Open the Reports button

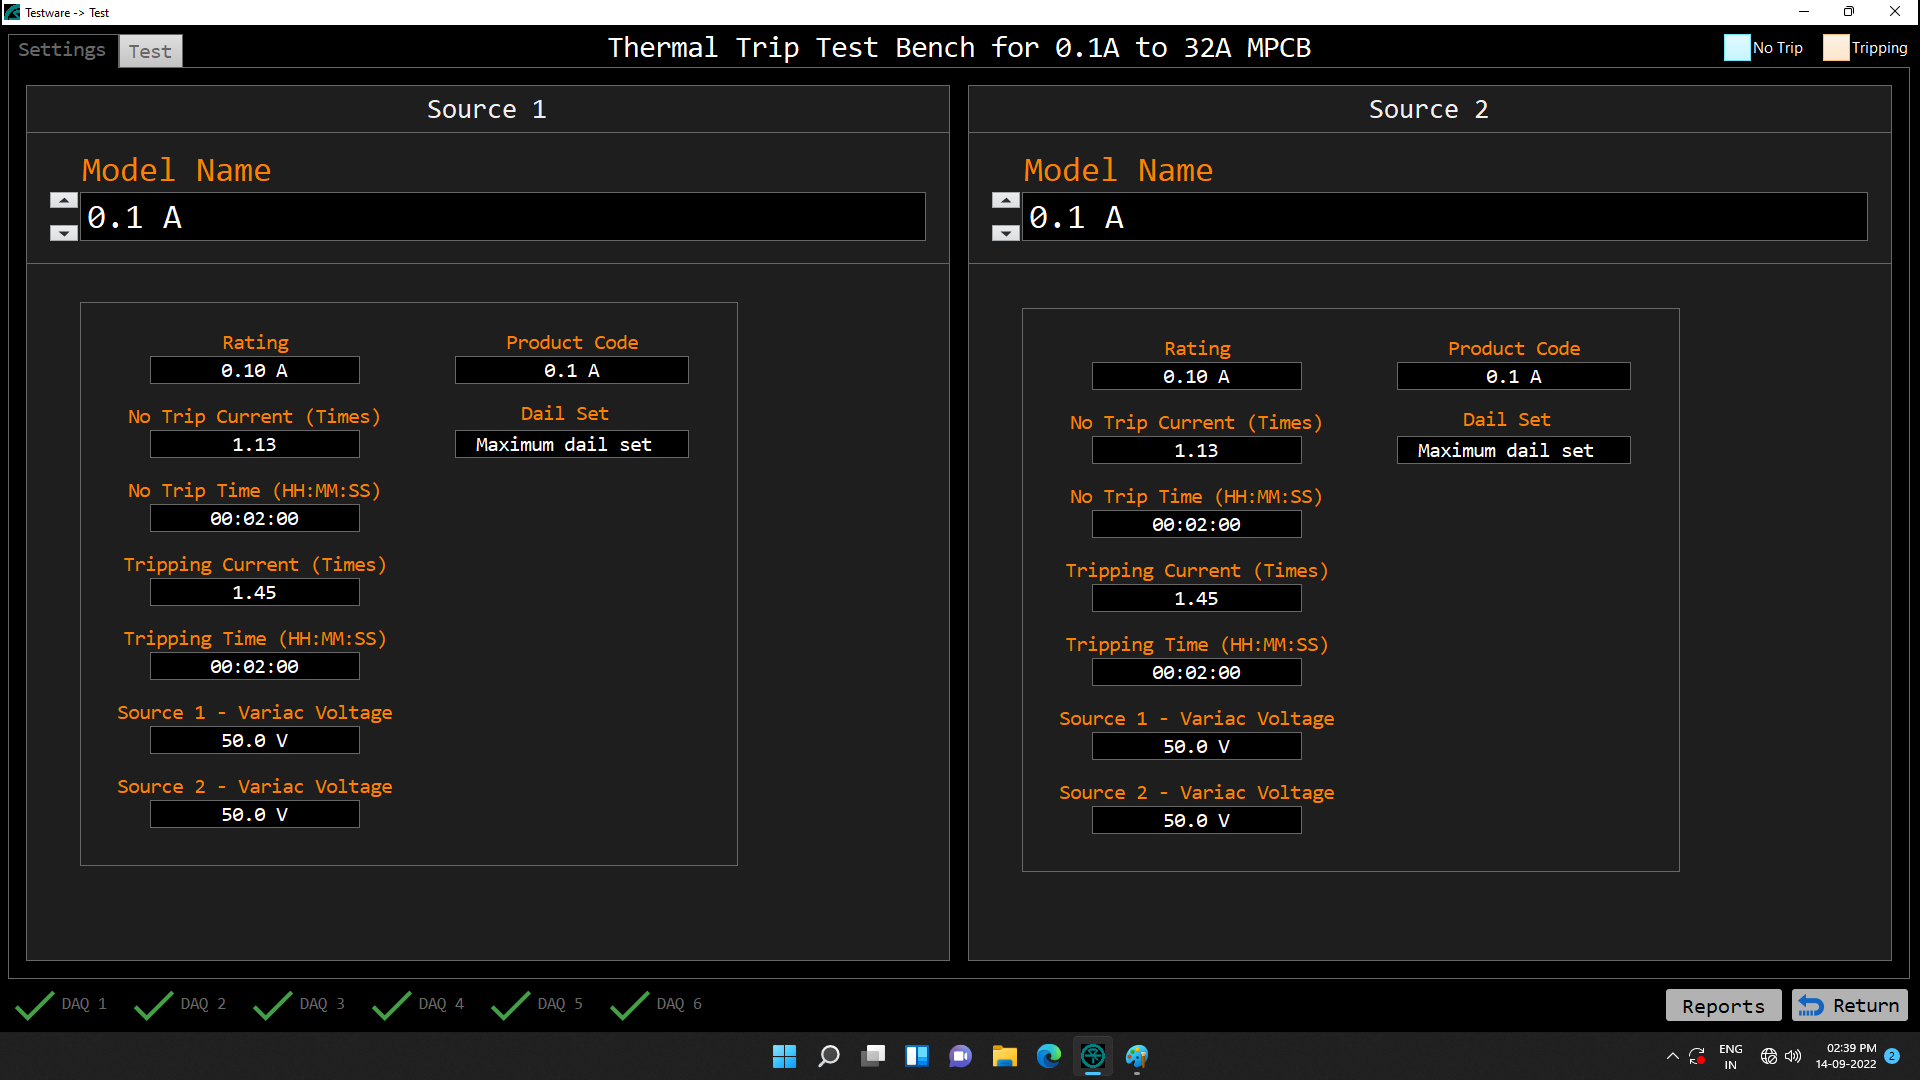[x=1723, y=1006]
